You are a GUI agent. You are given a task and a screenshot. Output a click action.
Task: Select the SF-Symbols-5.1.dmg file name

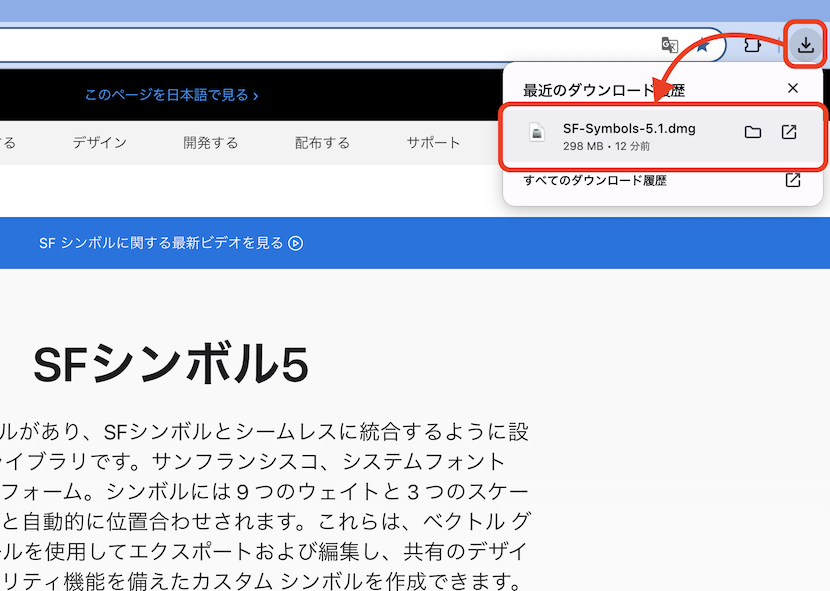point(629,128)
